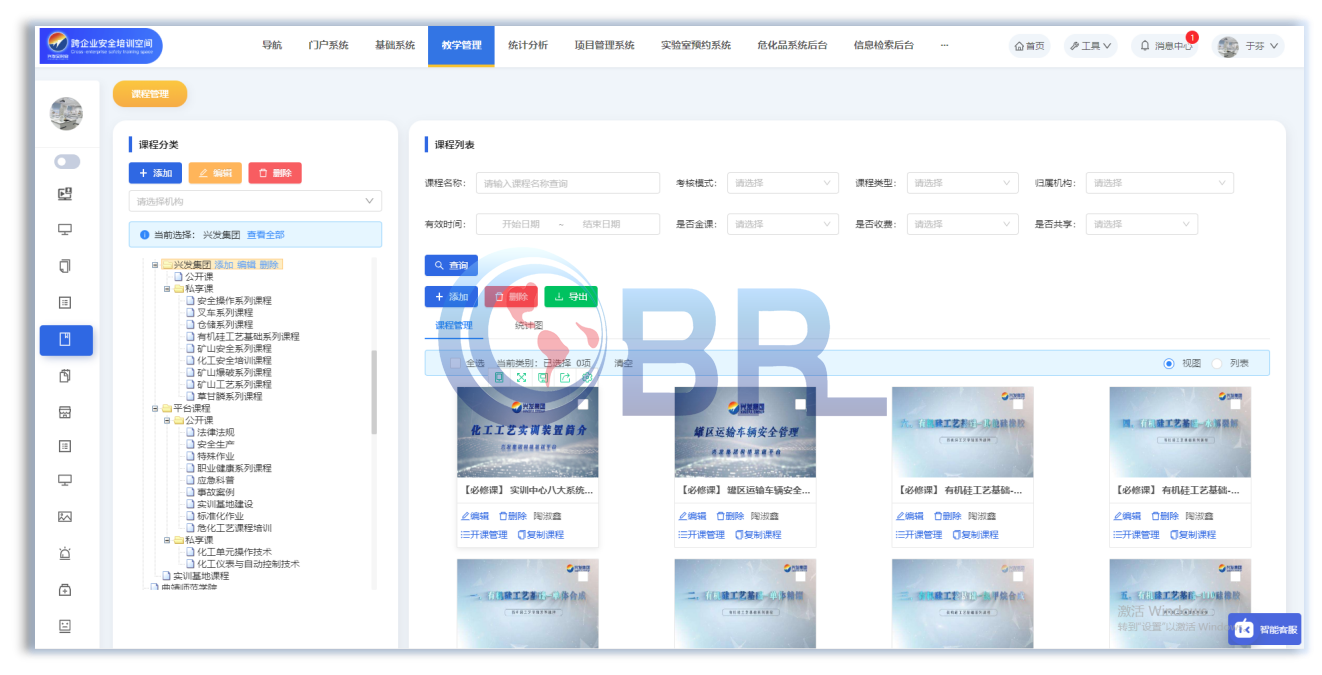Click 复制课程 on 罐区运输车辆安全 card
The image size is (1322, 675).
pos(758,535)
